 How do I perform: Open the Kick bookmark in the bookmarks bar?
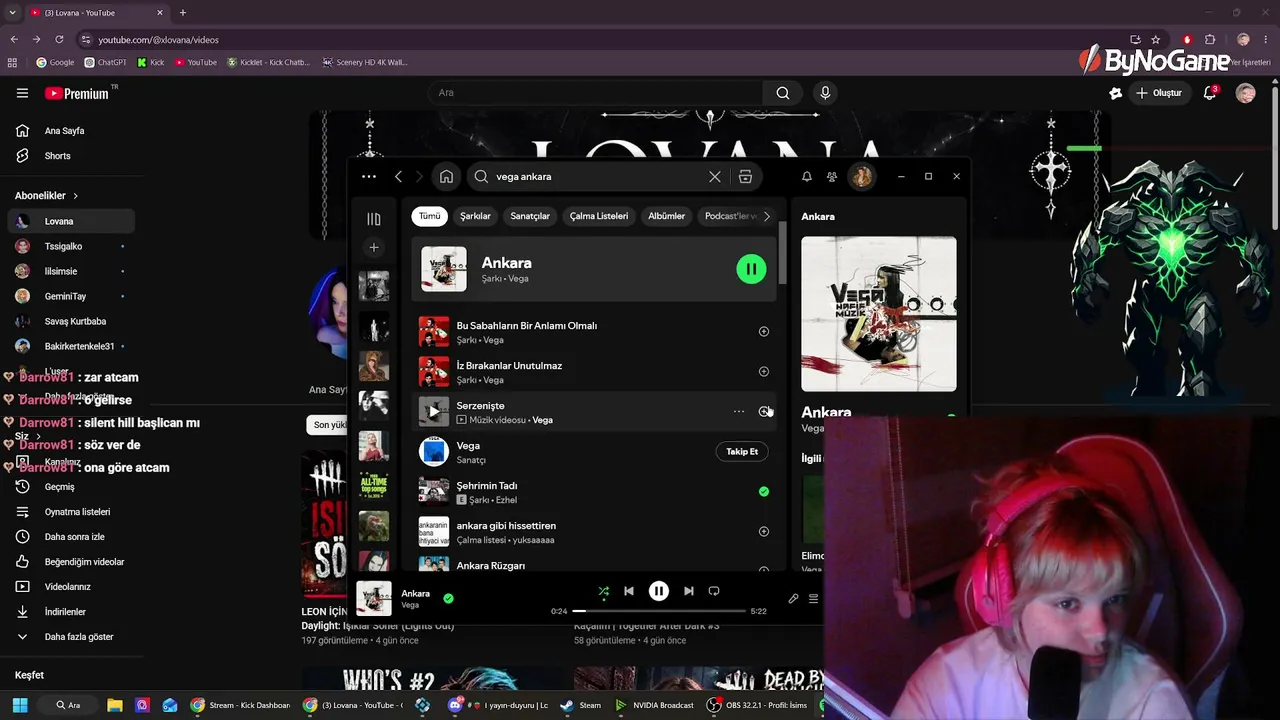(x=150, y=62)
